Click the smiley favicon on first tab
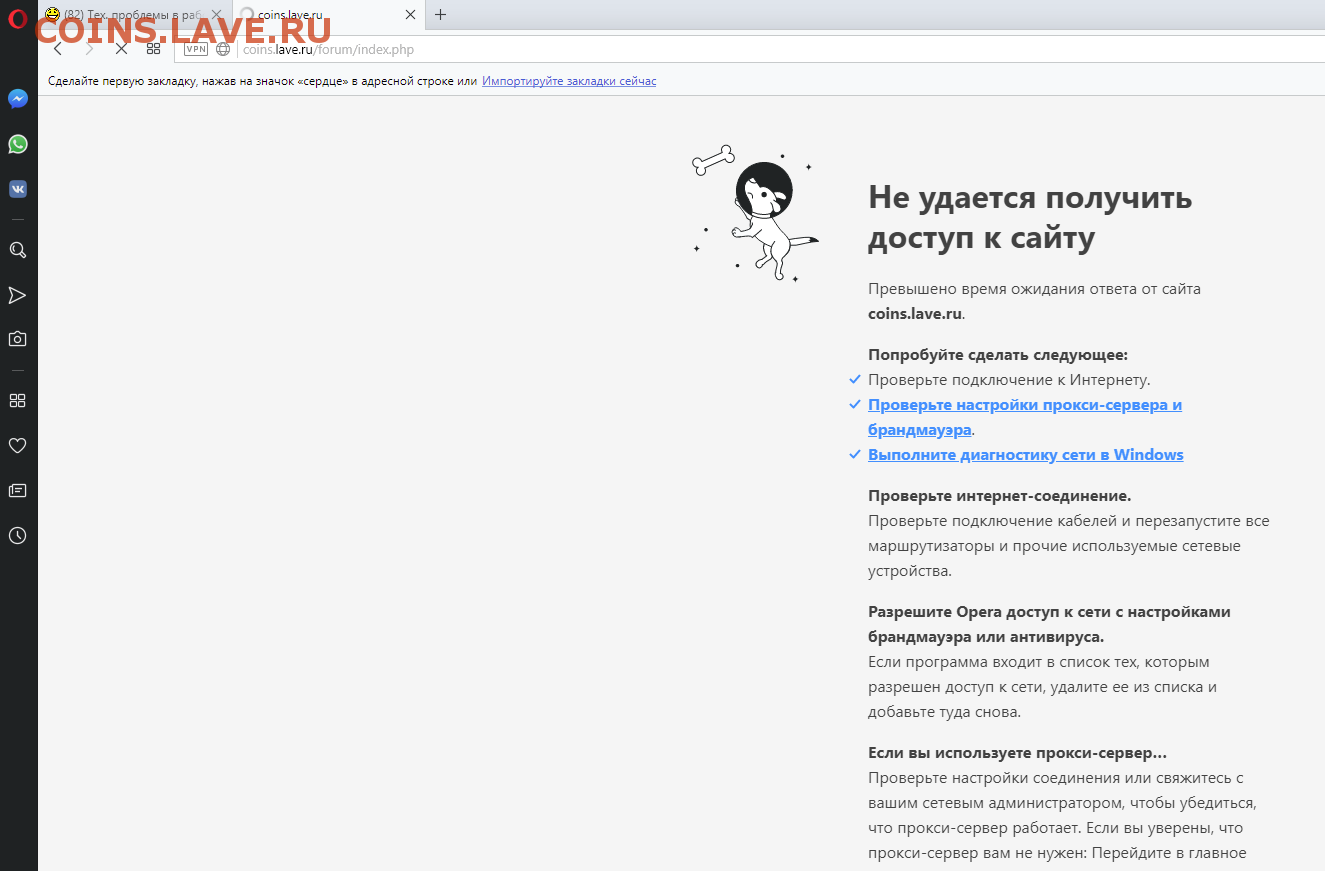The image size is (1325, 871). 52,14
